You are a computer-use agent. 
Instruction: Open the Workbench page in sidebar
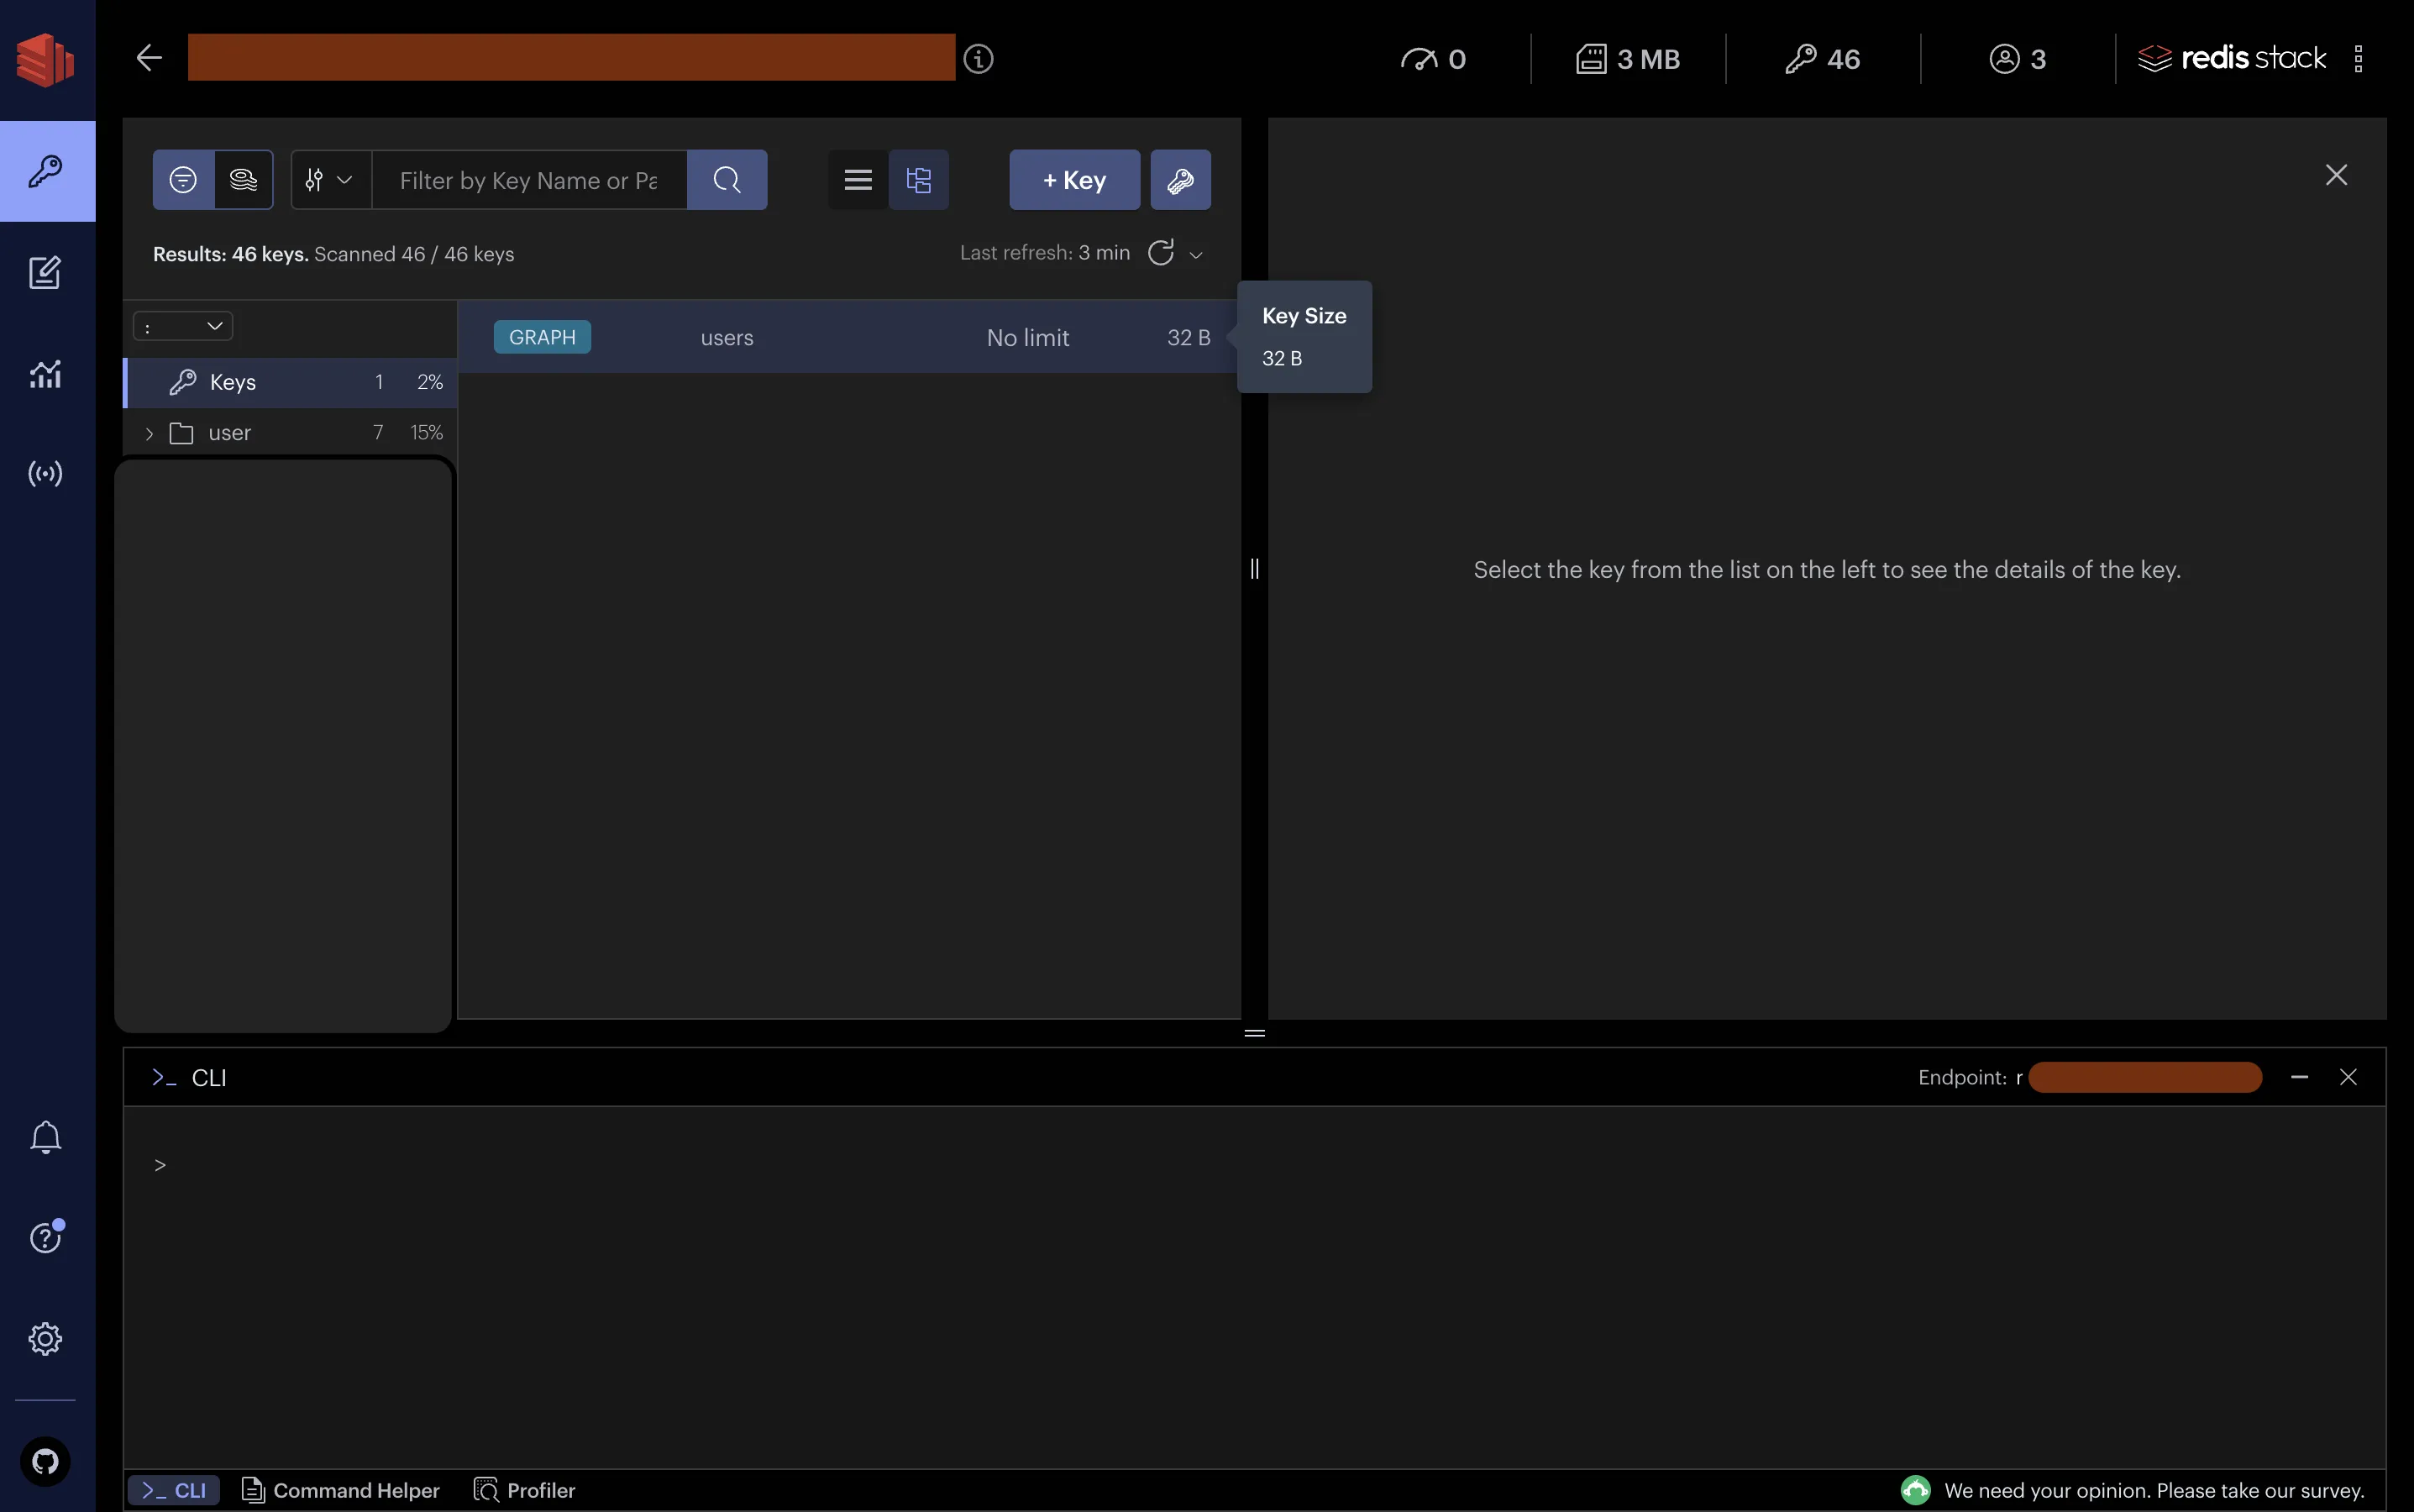[x=45, y=273]
